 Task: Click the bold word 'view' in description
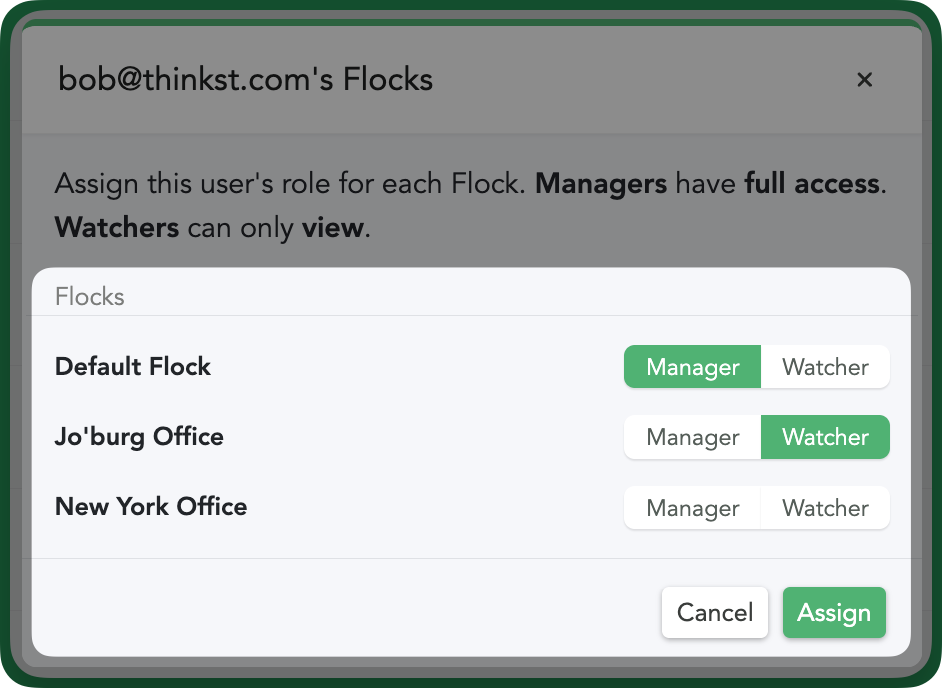[333, 228]
